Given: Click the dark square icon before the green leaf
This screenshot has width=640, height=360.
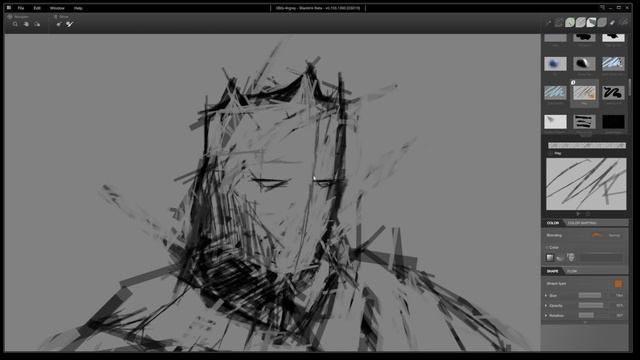Looking at the screenshot, I should pyautogui.click(x=559, y=22).
